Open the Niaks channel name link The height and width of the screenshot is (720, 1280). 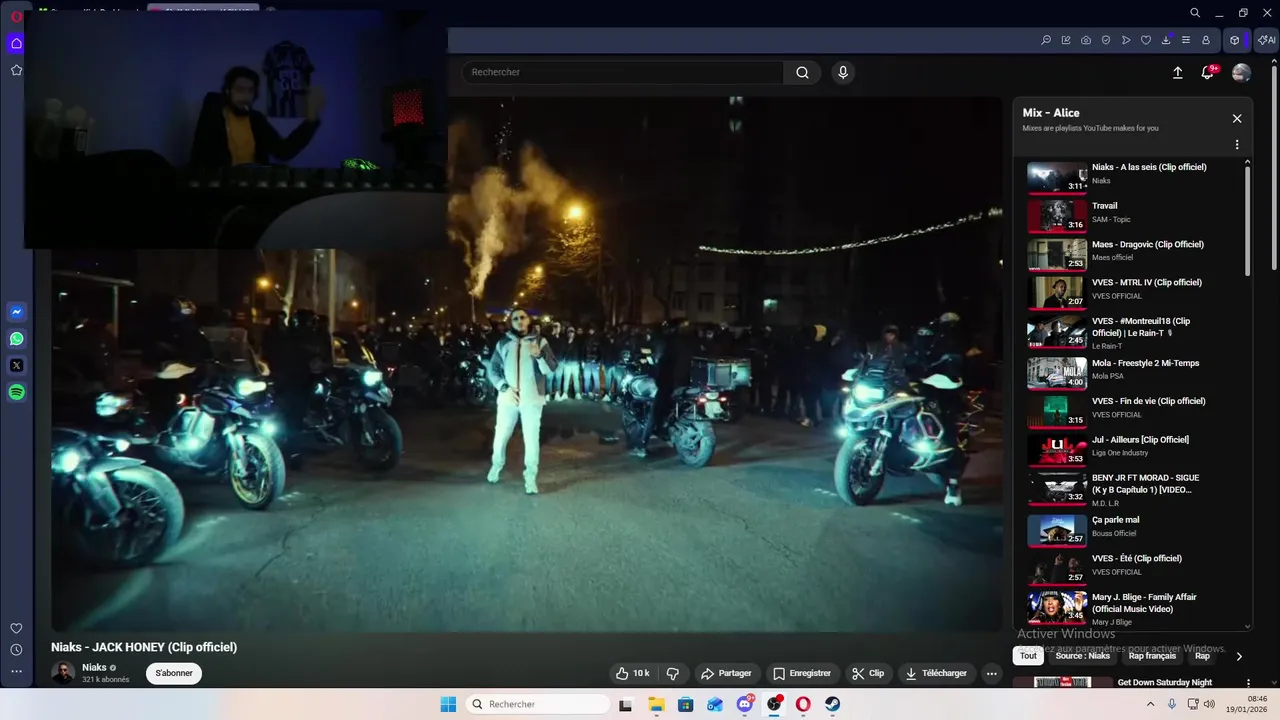tap(94, 667)
